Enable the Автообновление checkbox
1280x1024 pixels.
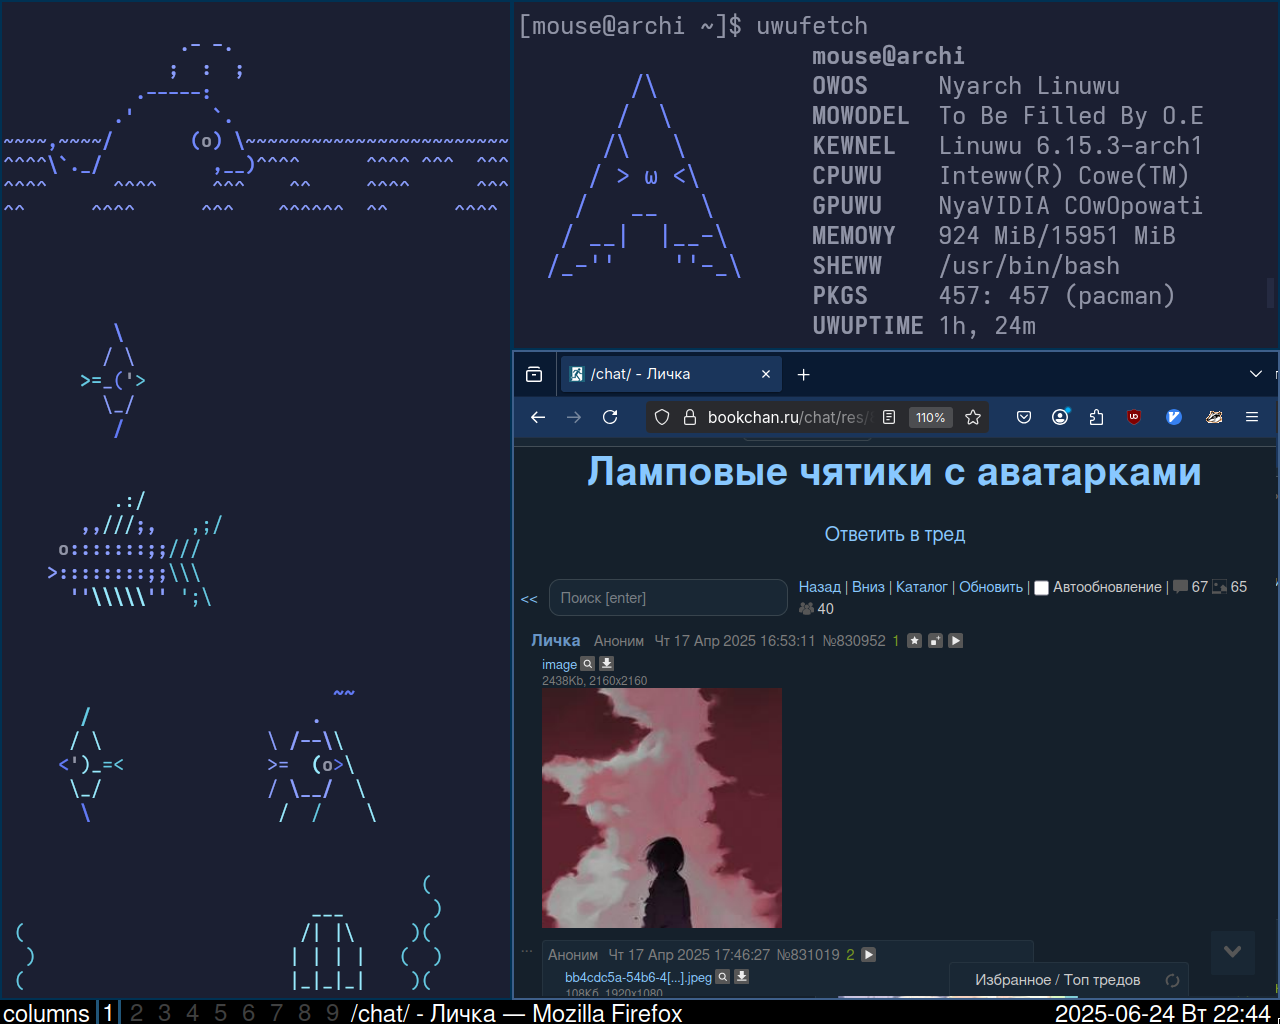pos(1041,588)
